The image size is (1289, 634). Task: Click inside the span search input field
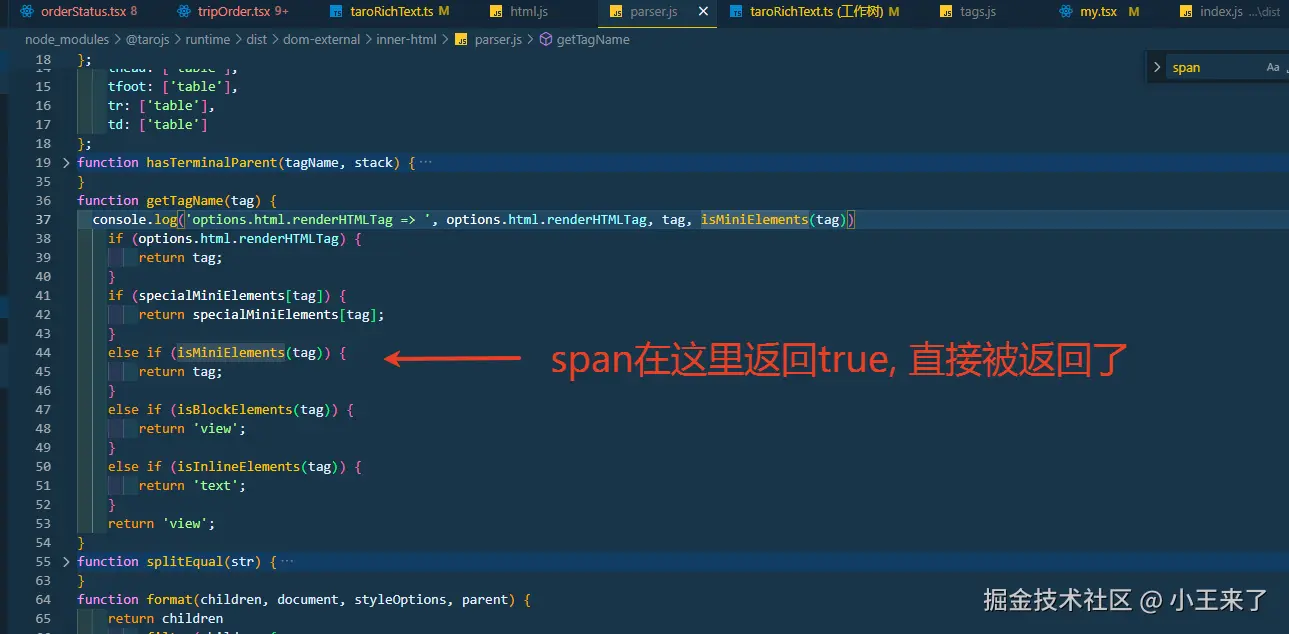[x=1210, y=66]
